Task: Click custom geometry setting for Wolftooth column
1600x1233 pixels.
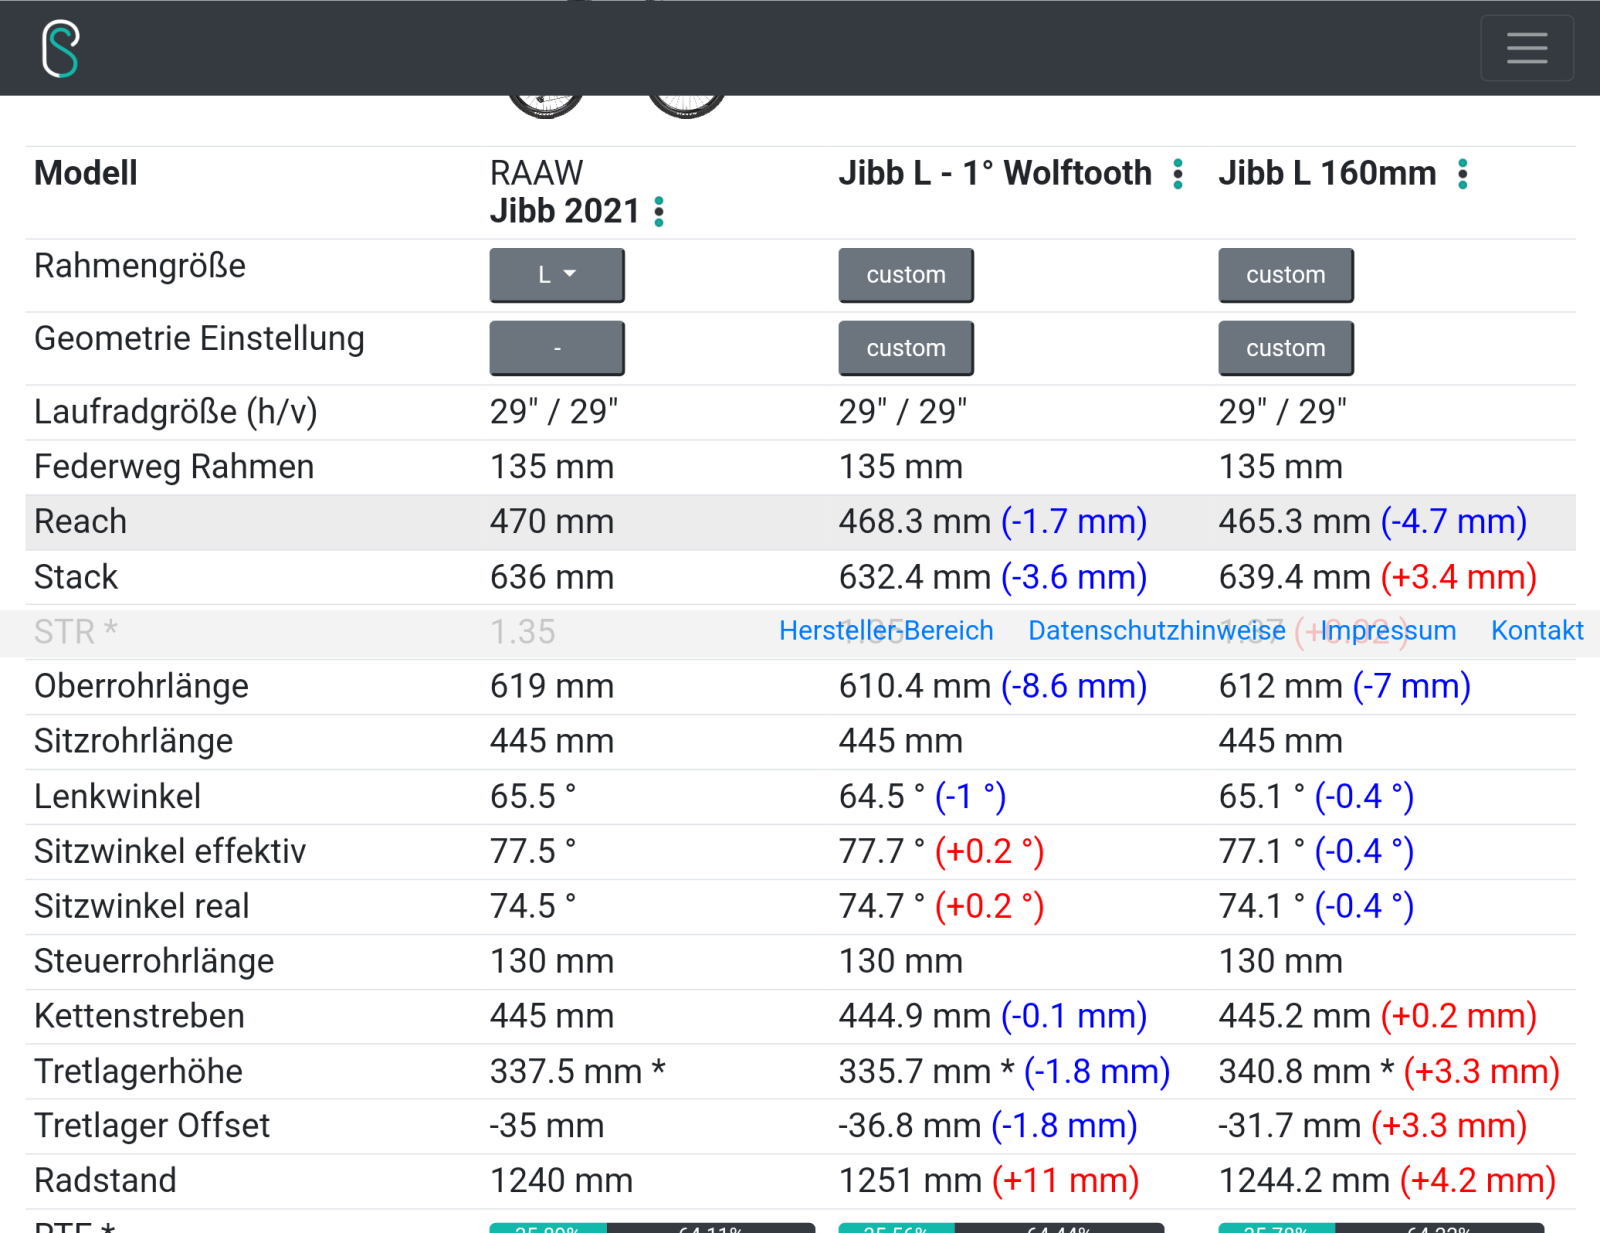Action: [x=905, y=348]
